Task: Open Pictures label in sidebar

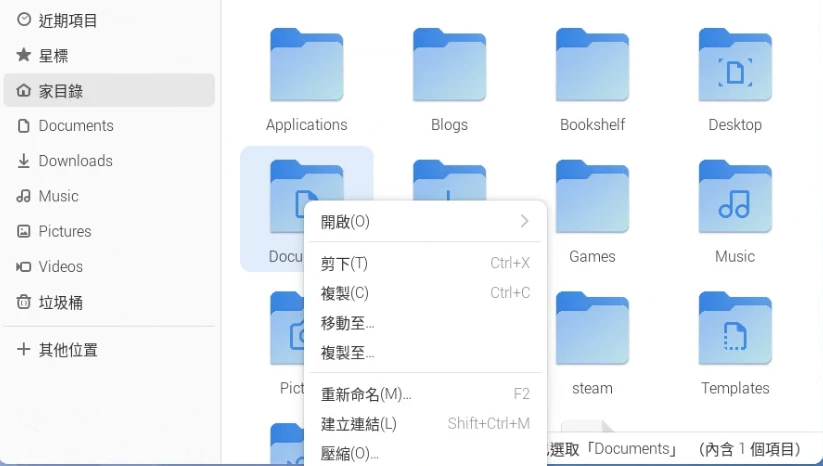Action: tap(65, 231)
